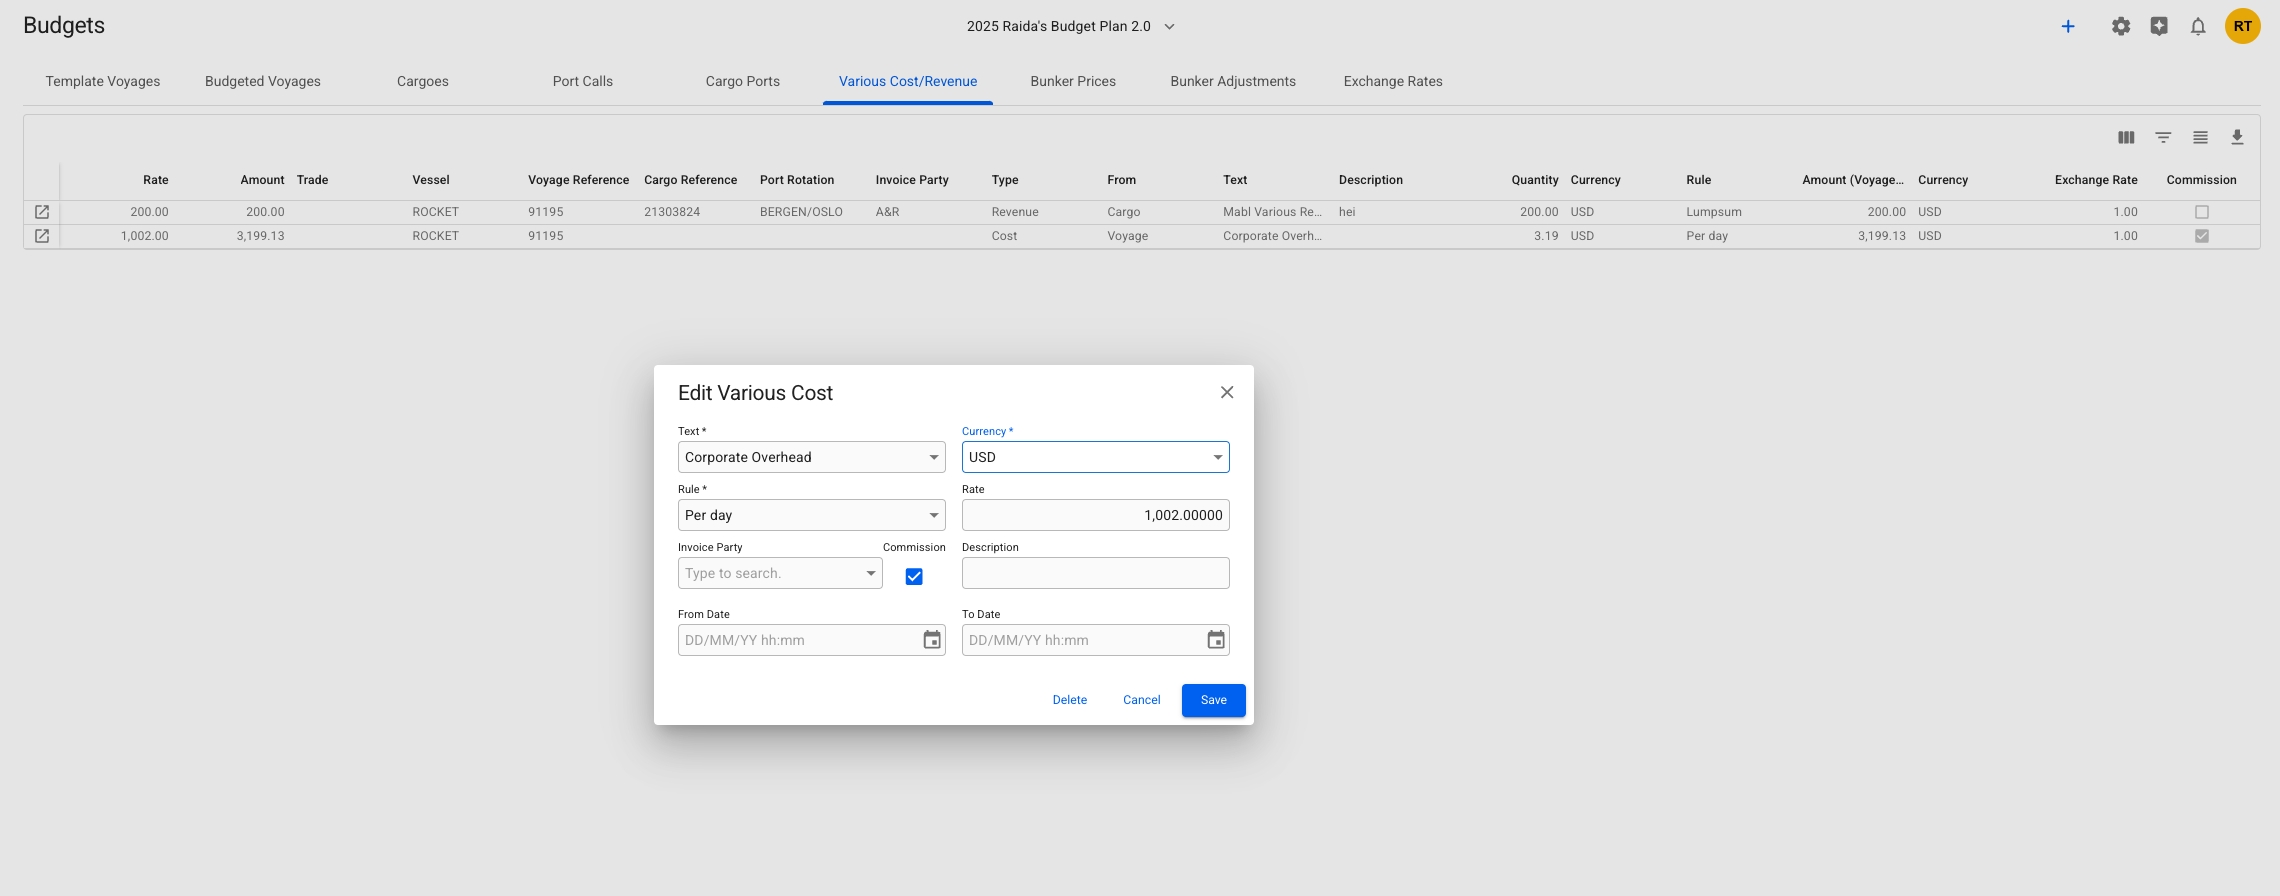Open the Corporate Overhead row edit icon
2280x896 pixels.
[x=42, y=236]
